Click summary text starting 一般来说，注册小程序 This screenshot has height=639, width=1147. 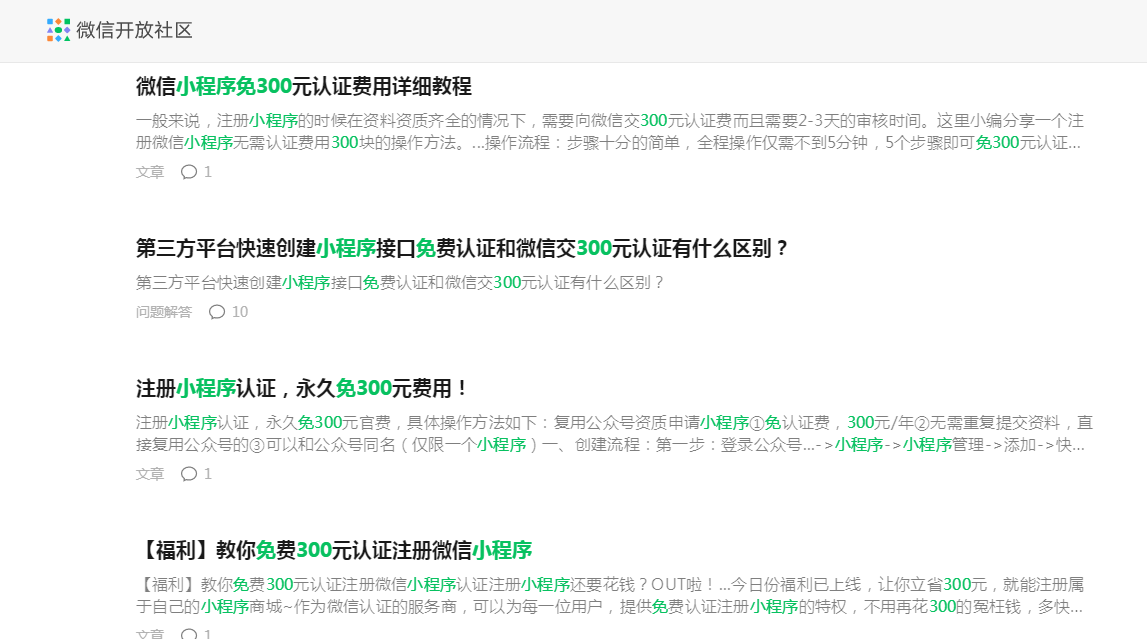[x=609, y=132]
